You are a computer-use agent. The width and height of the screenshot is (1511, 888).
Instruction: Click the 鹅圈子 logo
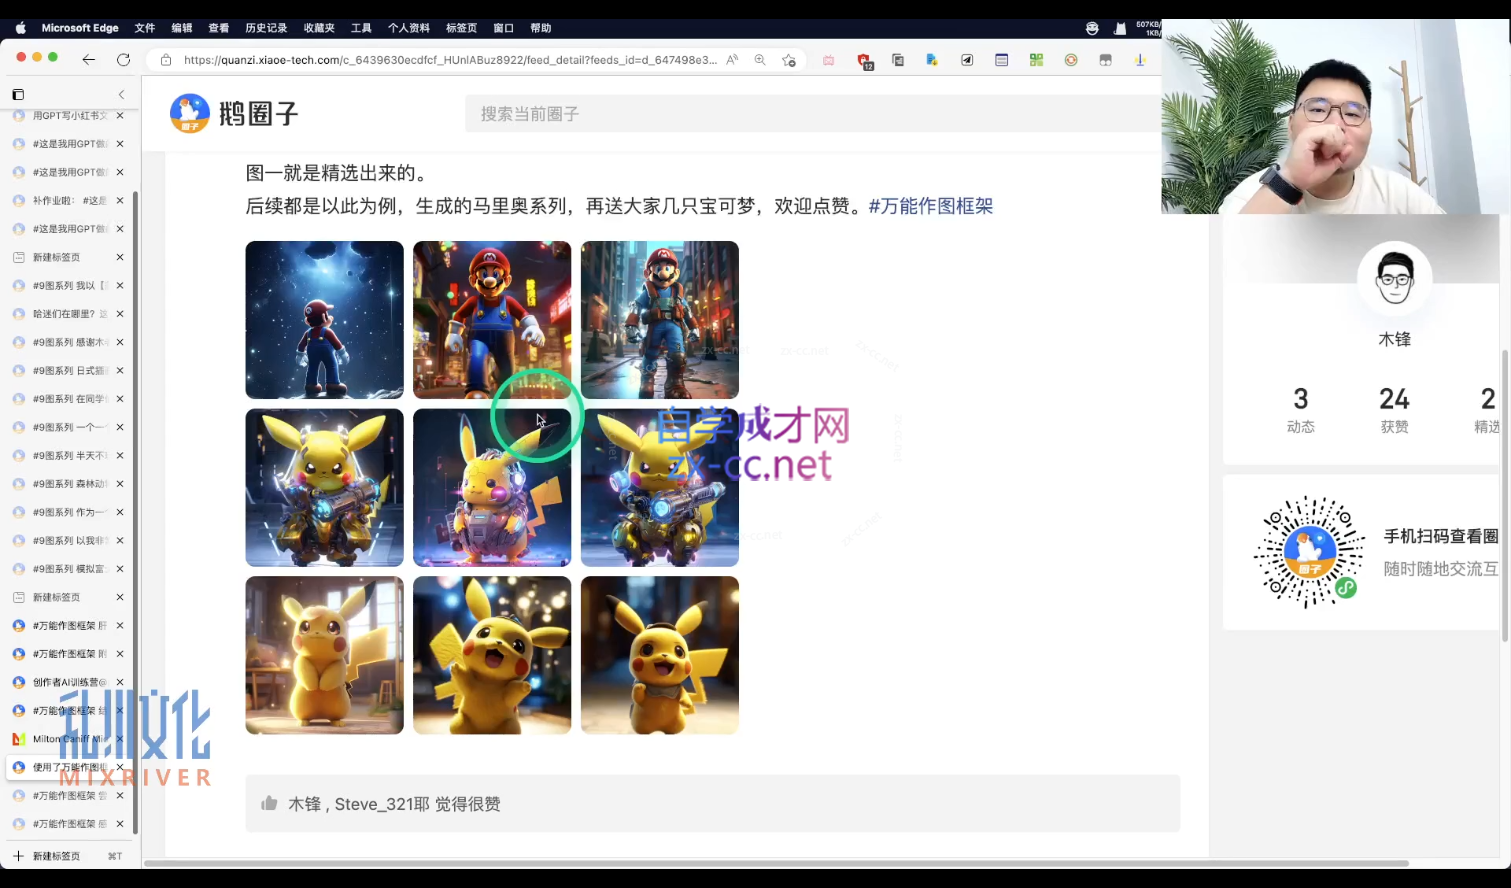[234, 114]
